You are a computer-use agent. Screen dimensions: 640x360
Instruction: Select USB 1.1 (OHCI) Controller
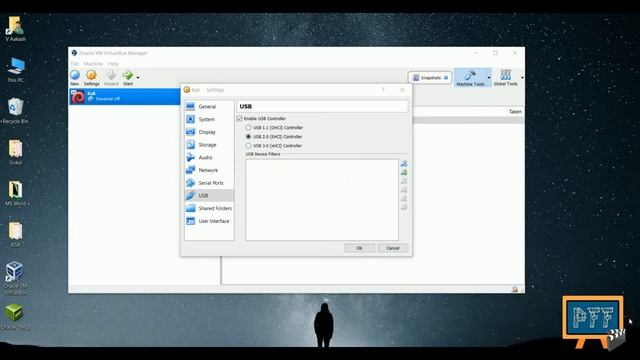click(248, 127)
